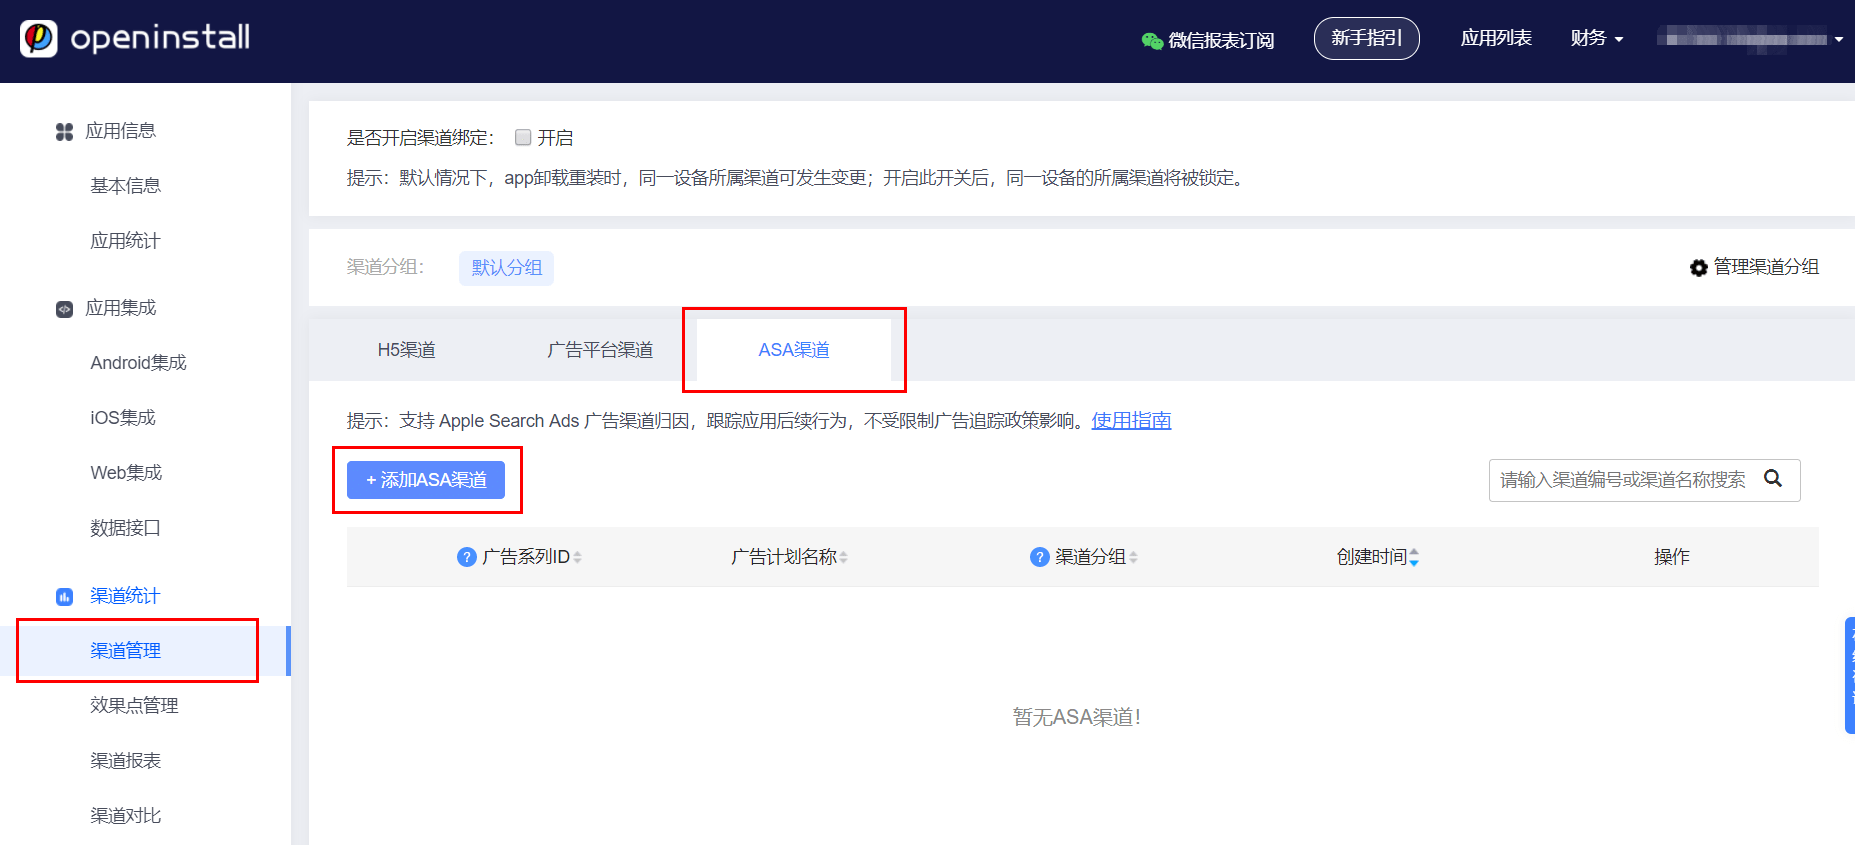This screenshot has width=1855, height=845.
Task: Open 应用统计 in the sidebar
Action: [x=125, y=241]
